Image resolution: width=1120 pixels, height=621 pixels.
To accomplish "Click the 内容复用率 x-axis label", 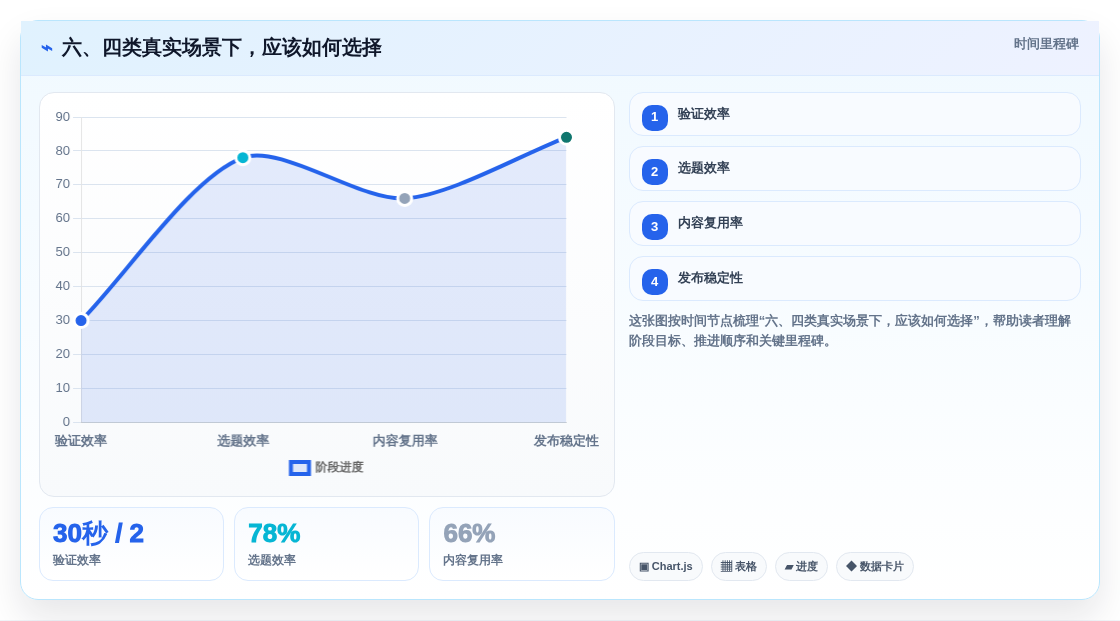I will coord(404,441).
